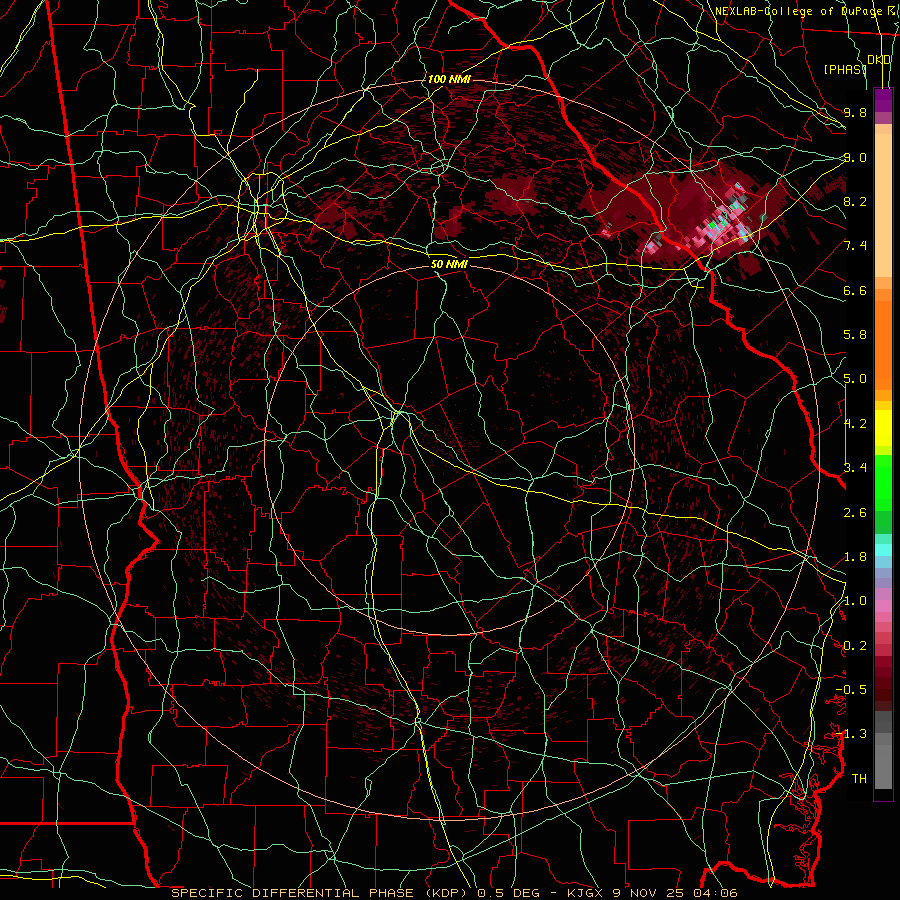
Task: Click the 3.4 value on the color scale
Action: pos(855,468)
